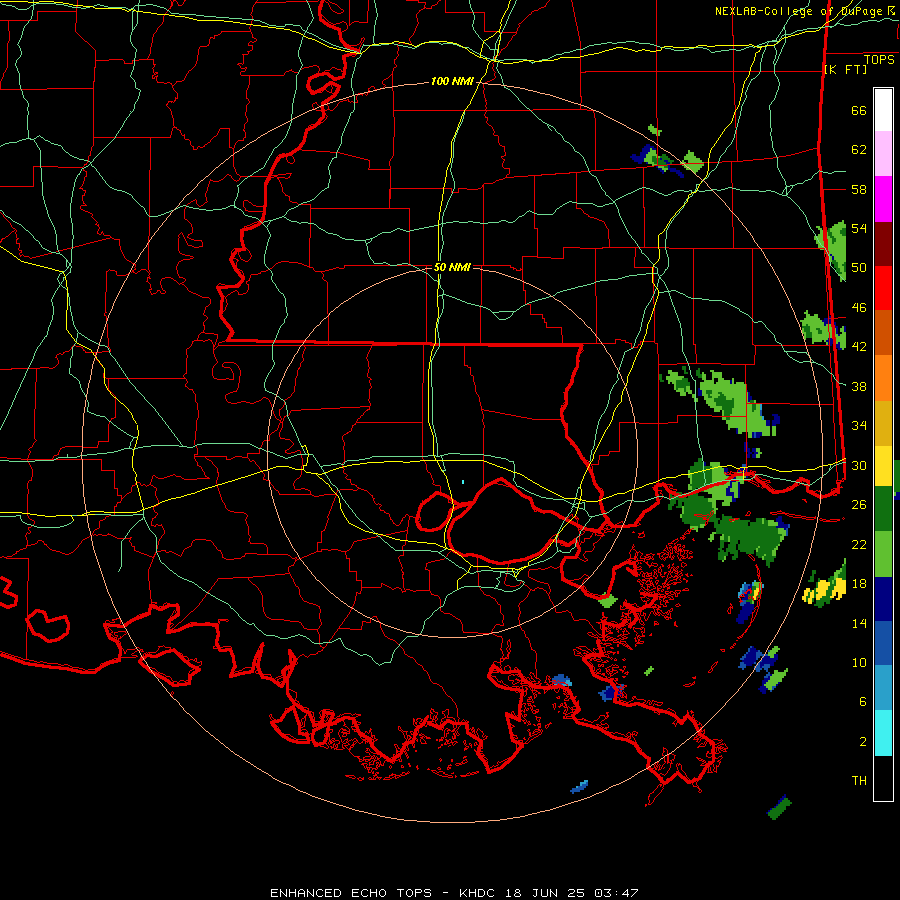Click the navy 14–18 kft legend swatch

point(883,599)
